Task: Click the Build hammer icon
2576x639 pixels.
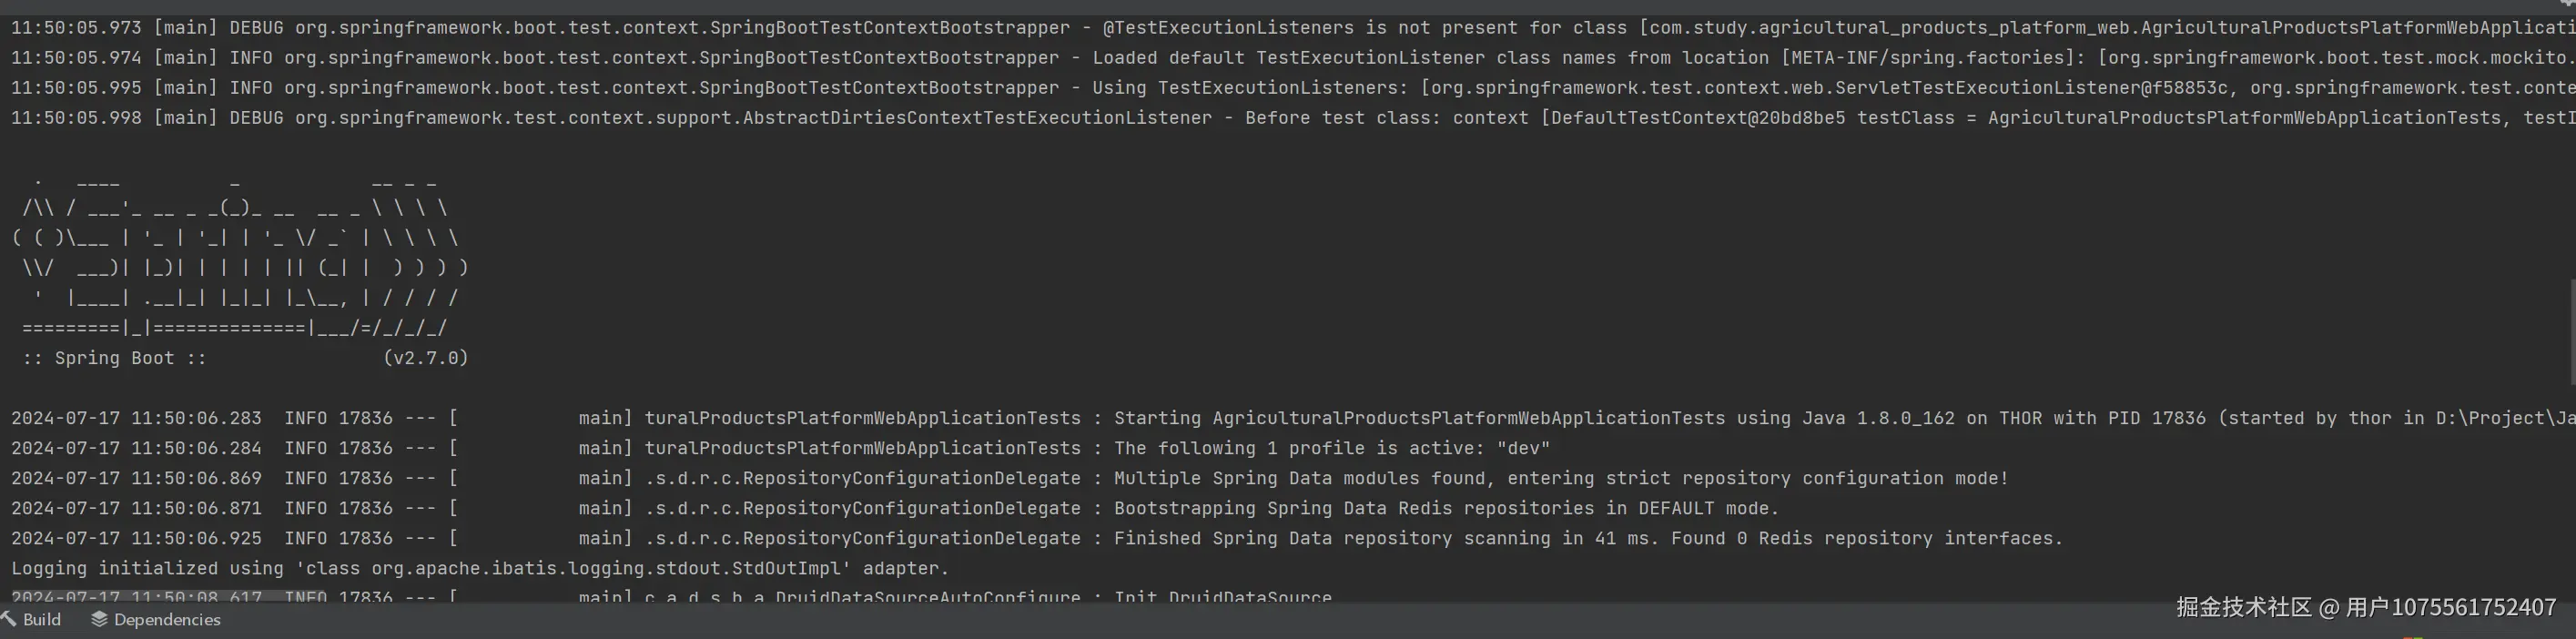Action: point(8,619)
